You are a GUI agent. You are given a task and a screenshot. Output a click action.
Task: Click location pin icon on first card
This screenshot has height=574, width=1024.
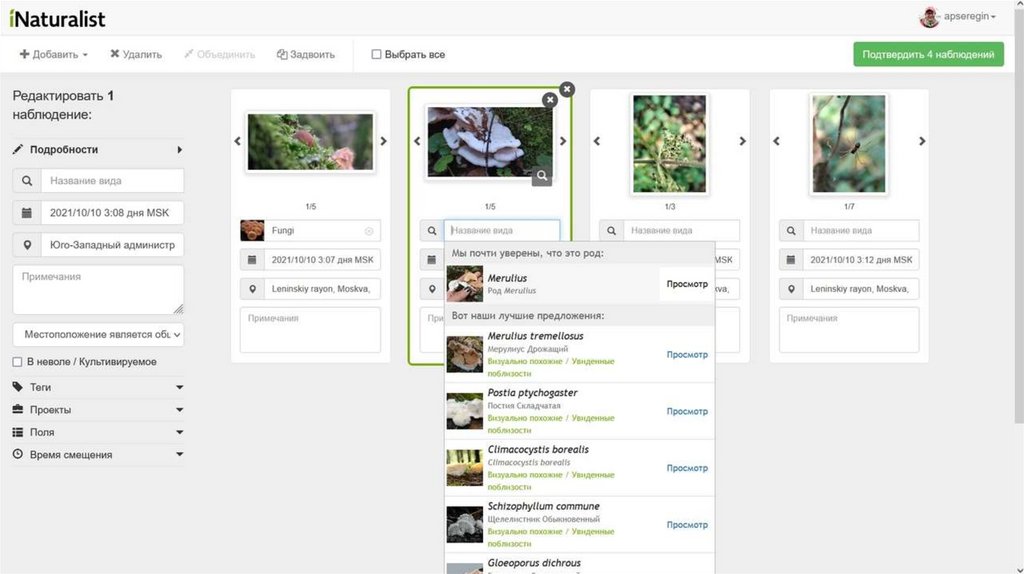(252, 289)
